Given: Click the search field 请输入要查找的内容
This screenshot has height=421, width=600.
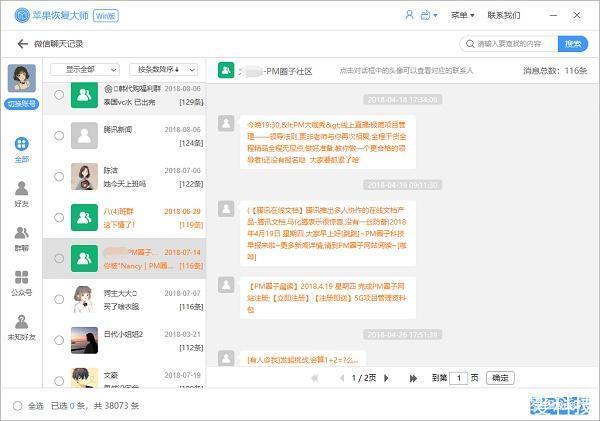Looking at the screenshot, I should [509, 44].
